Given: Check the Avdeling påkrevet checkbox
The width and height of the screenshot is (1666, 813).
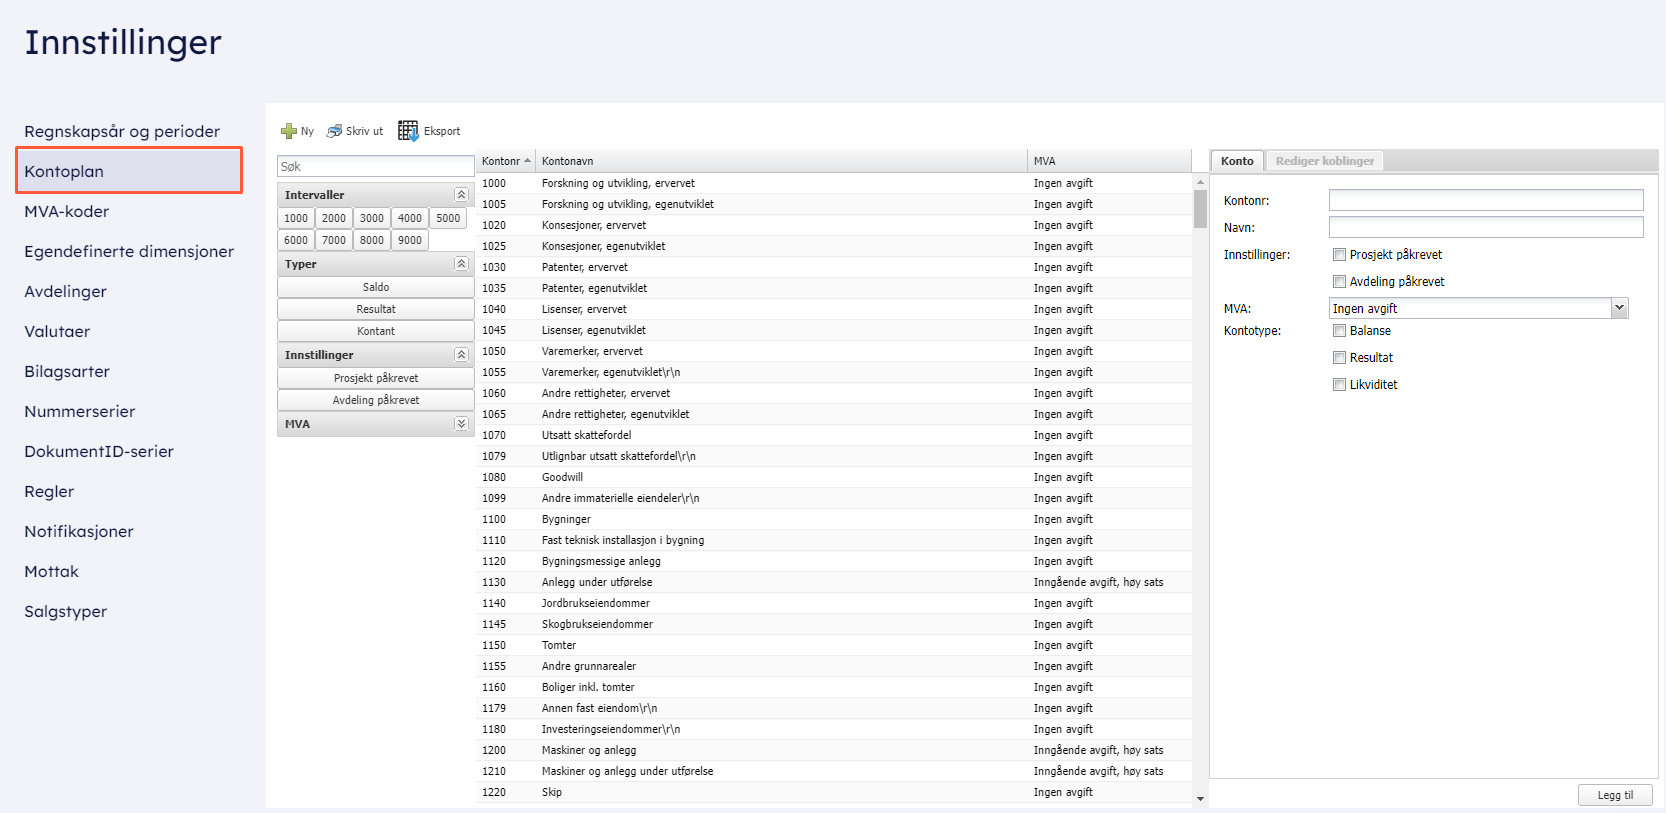Looking at the screenshot, I should 1339,282.
